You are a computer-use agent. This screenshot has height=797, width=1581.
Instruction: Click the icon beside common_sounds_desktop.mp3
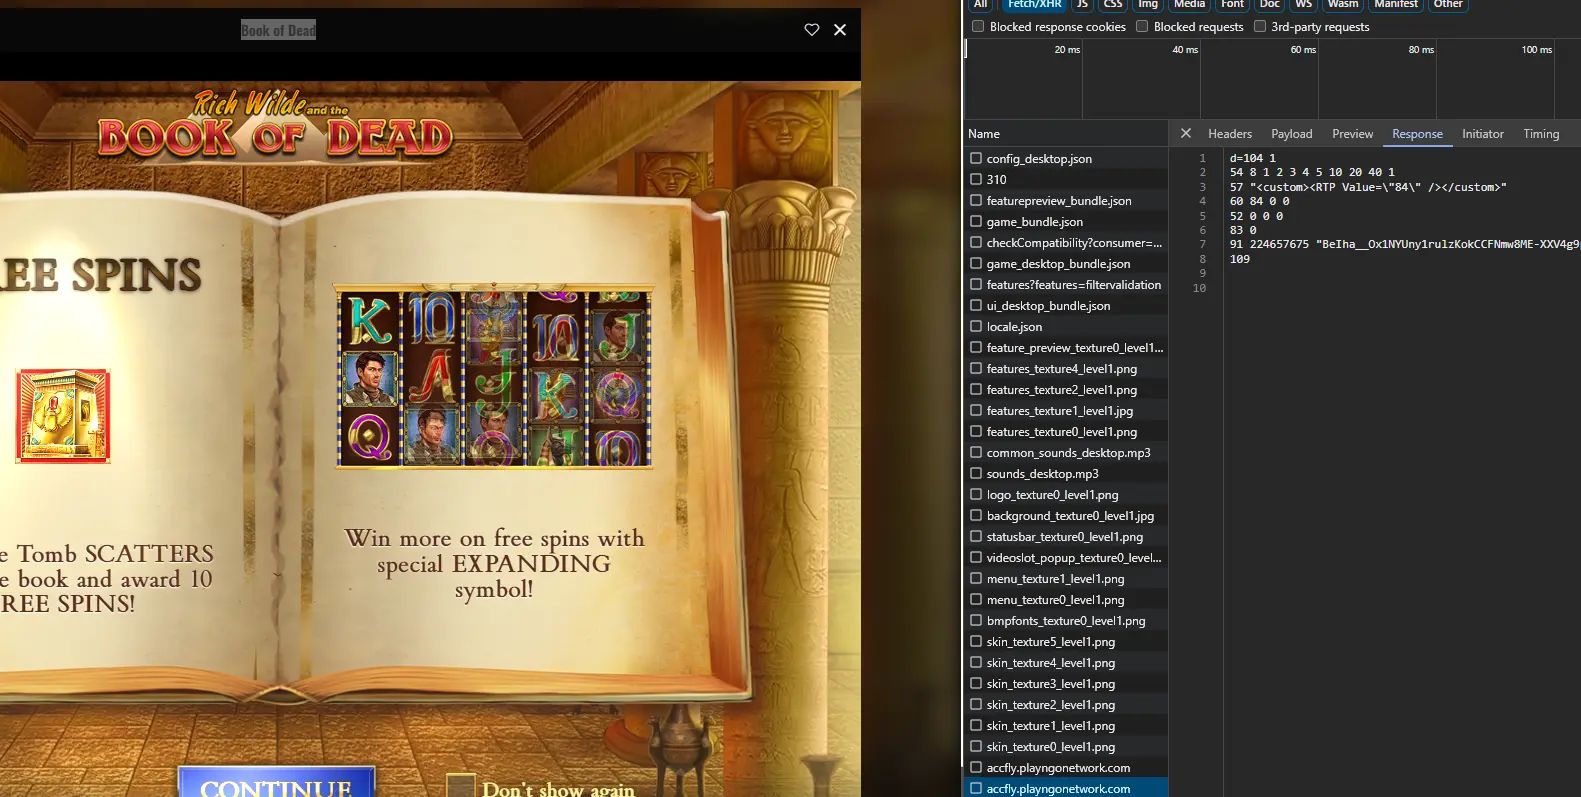pyautogui.click(x=976, y=452)
